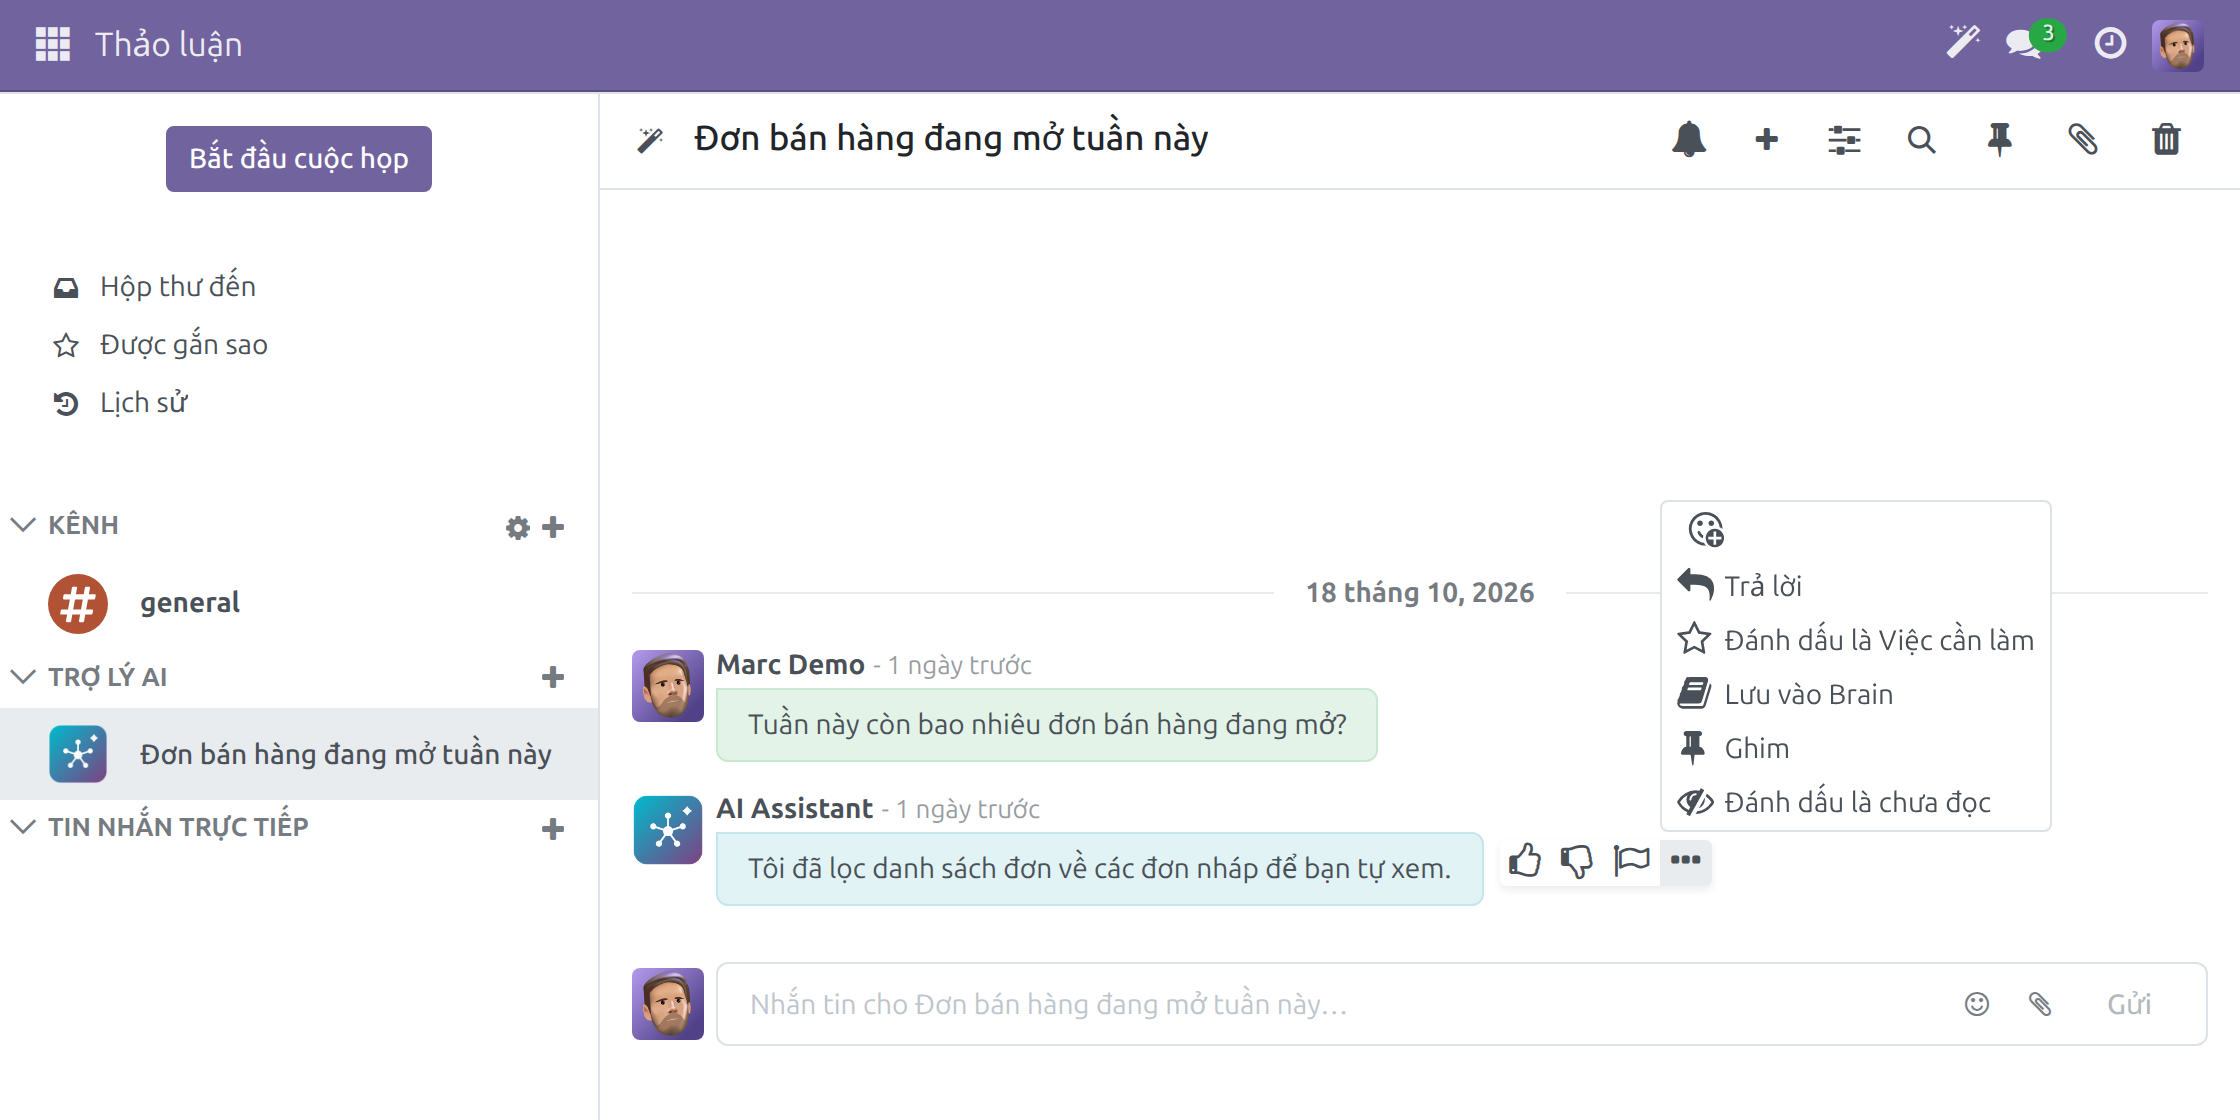Open attachments paperclip in thread header
The image size is (2240, 1120).
coord(2083,139)
